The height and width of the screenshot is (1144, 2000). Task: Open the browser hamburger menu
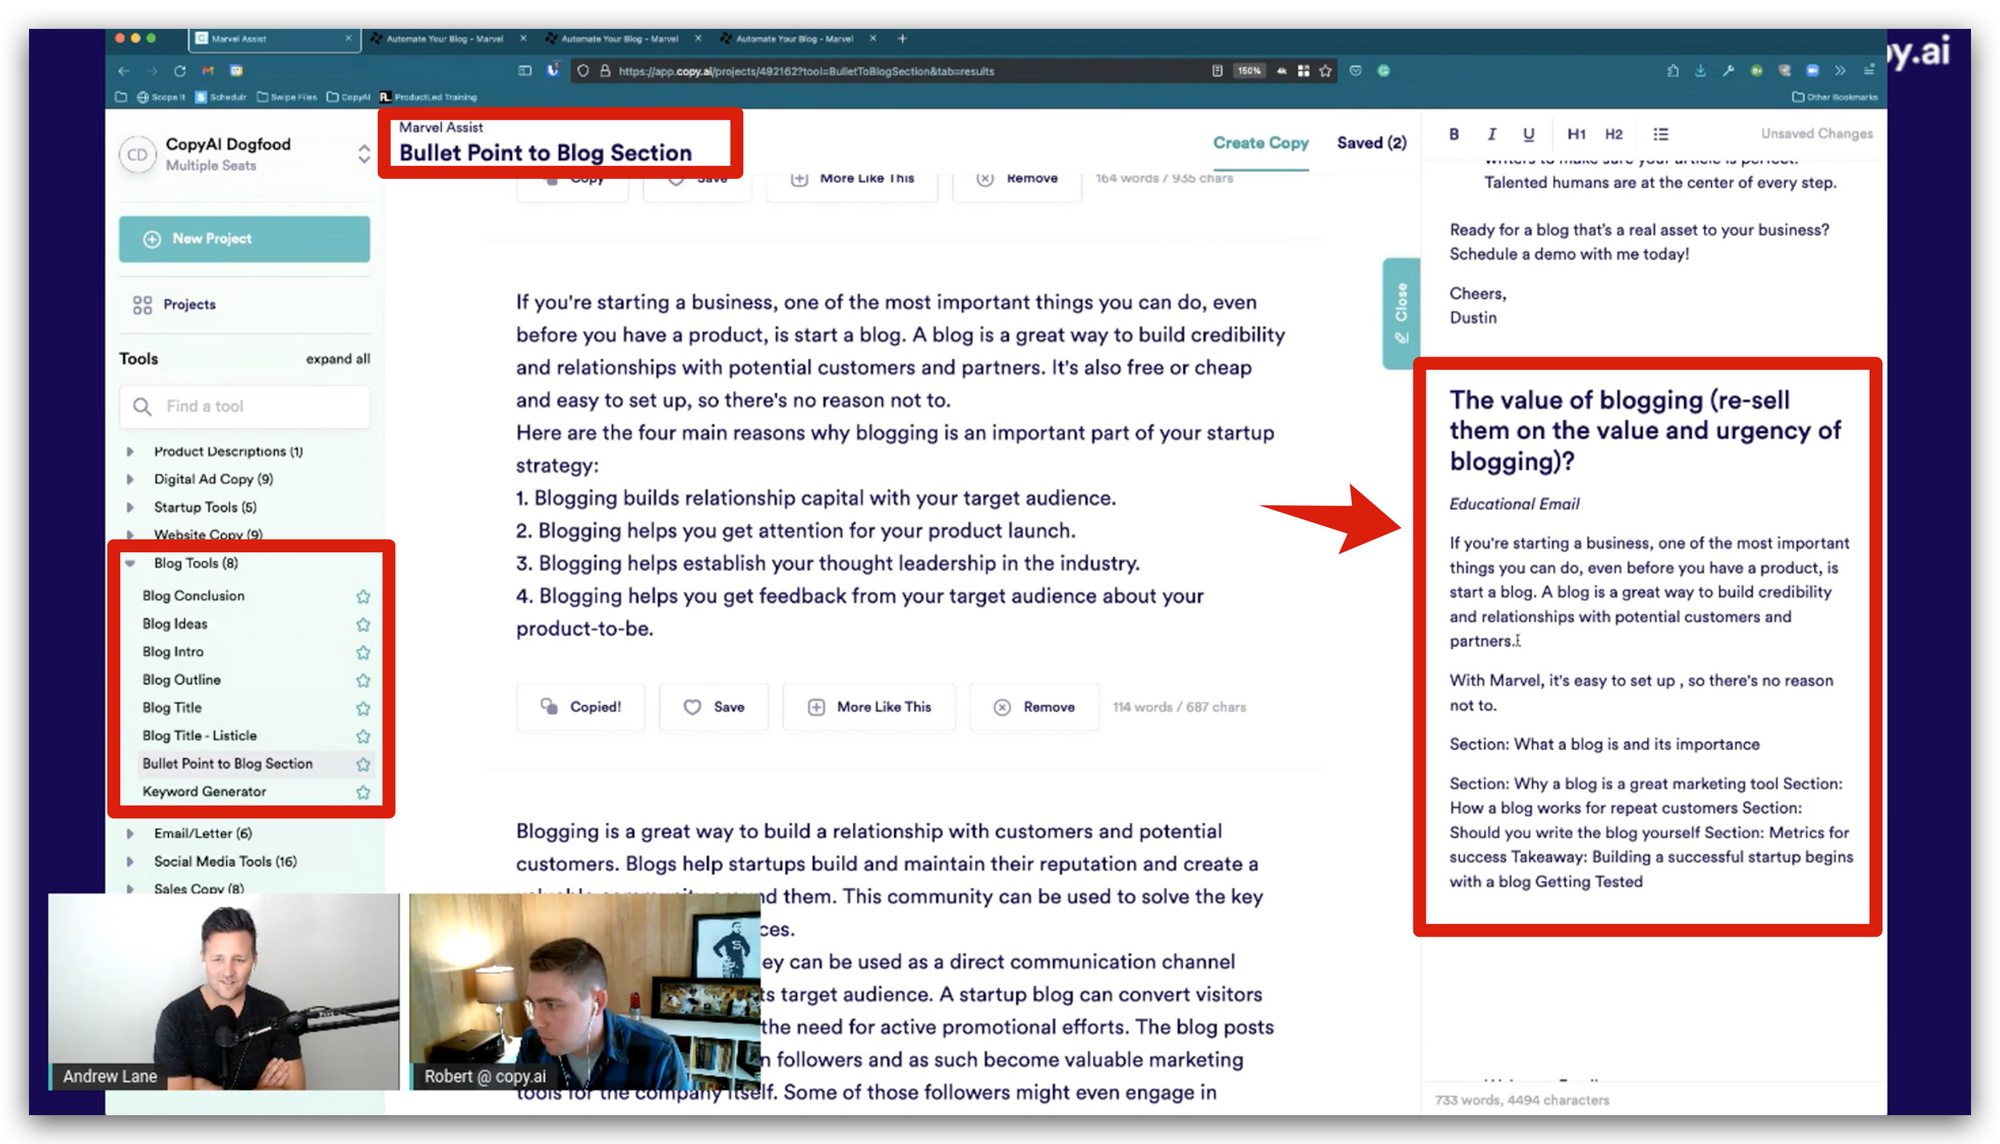pos(1868,71)
